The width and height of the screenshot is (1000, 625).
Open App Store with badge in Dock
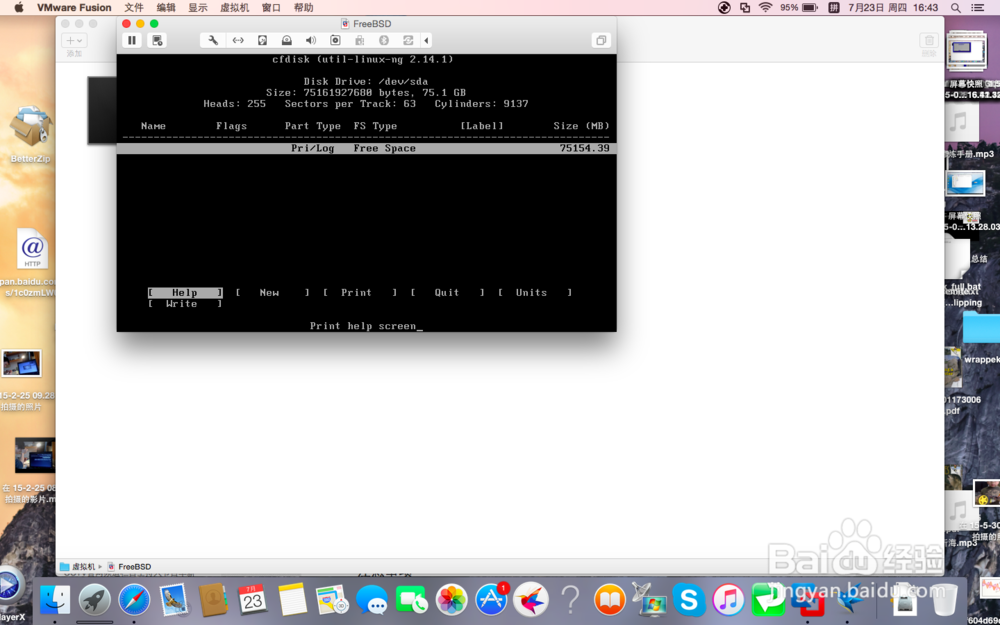click(491, 600)
